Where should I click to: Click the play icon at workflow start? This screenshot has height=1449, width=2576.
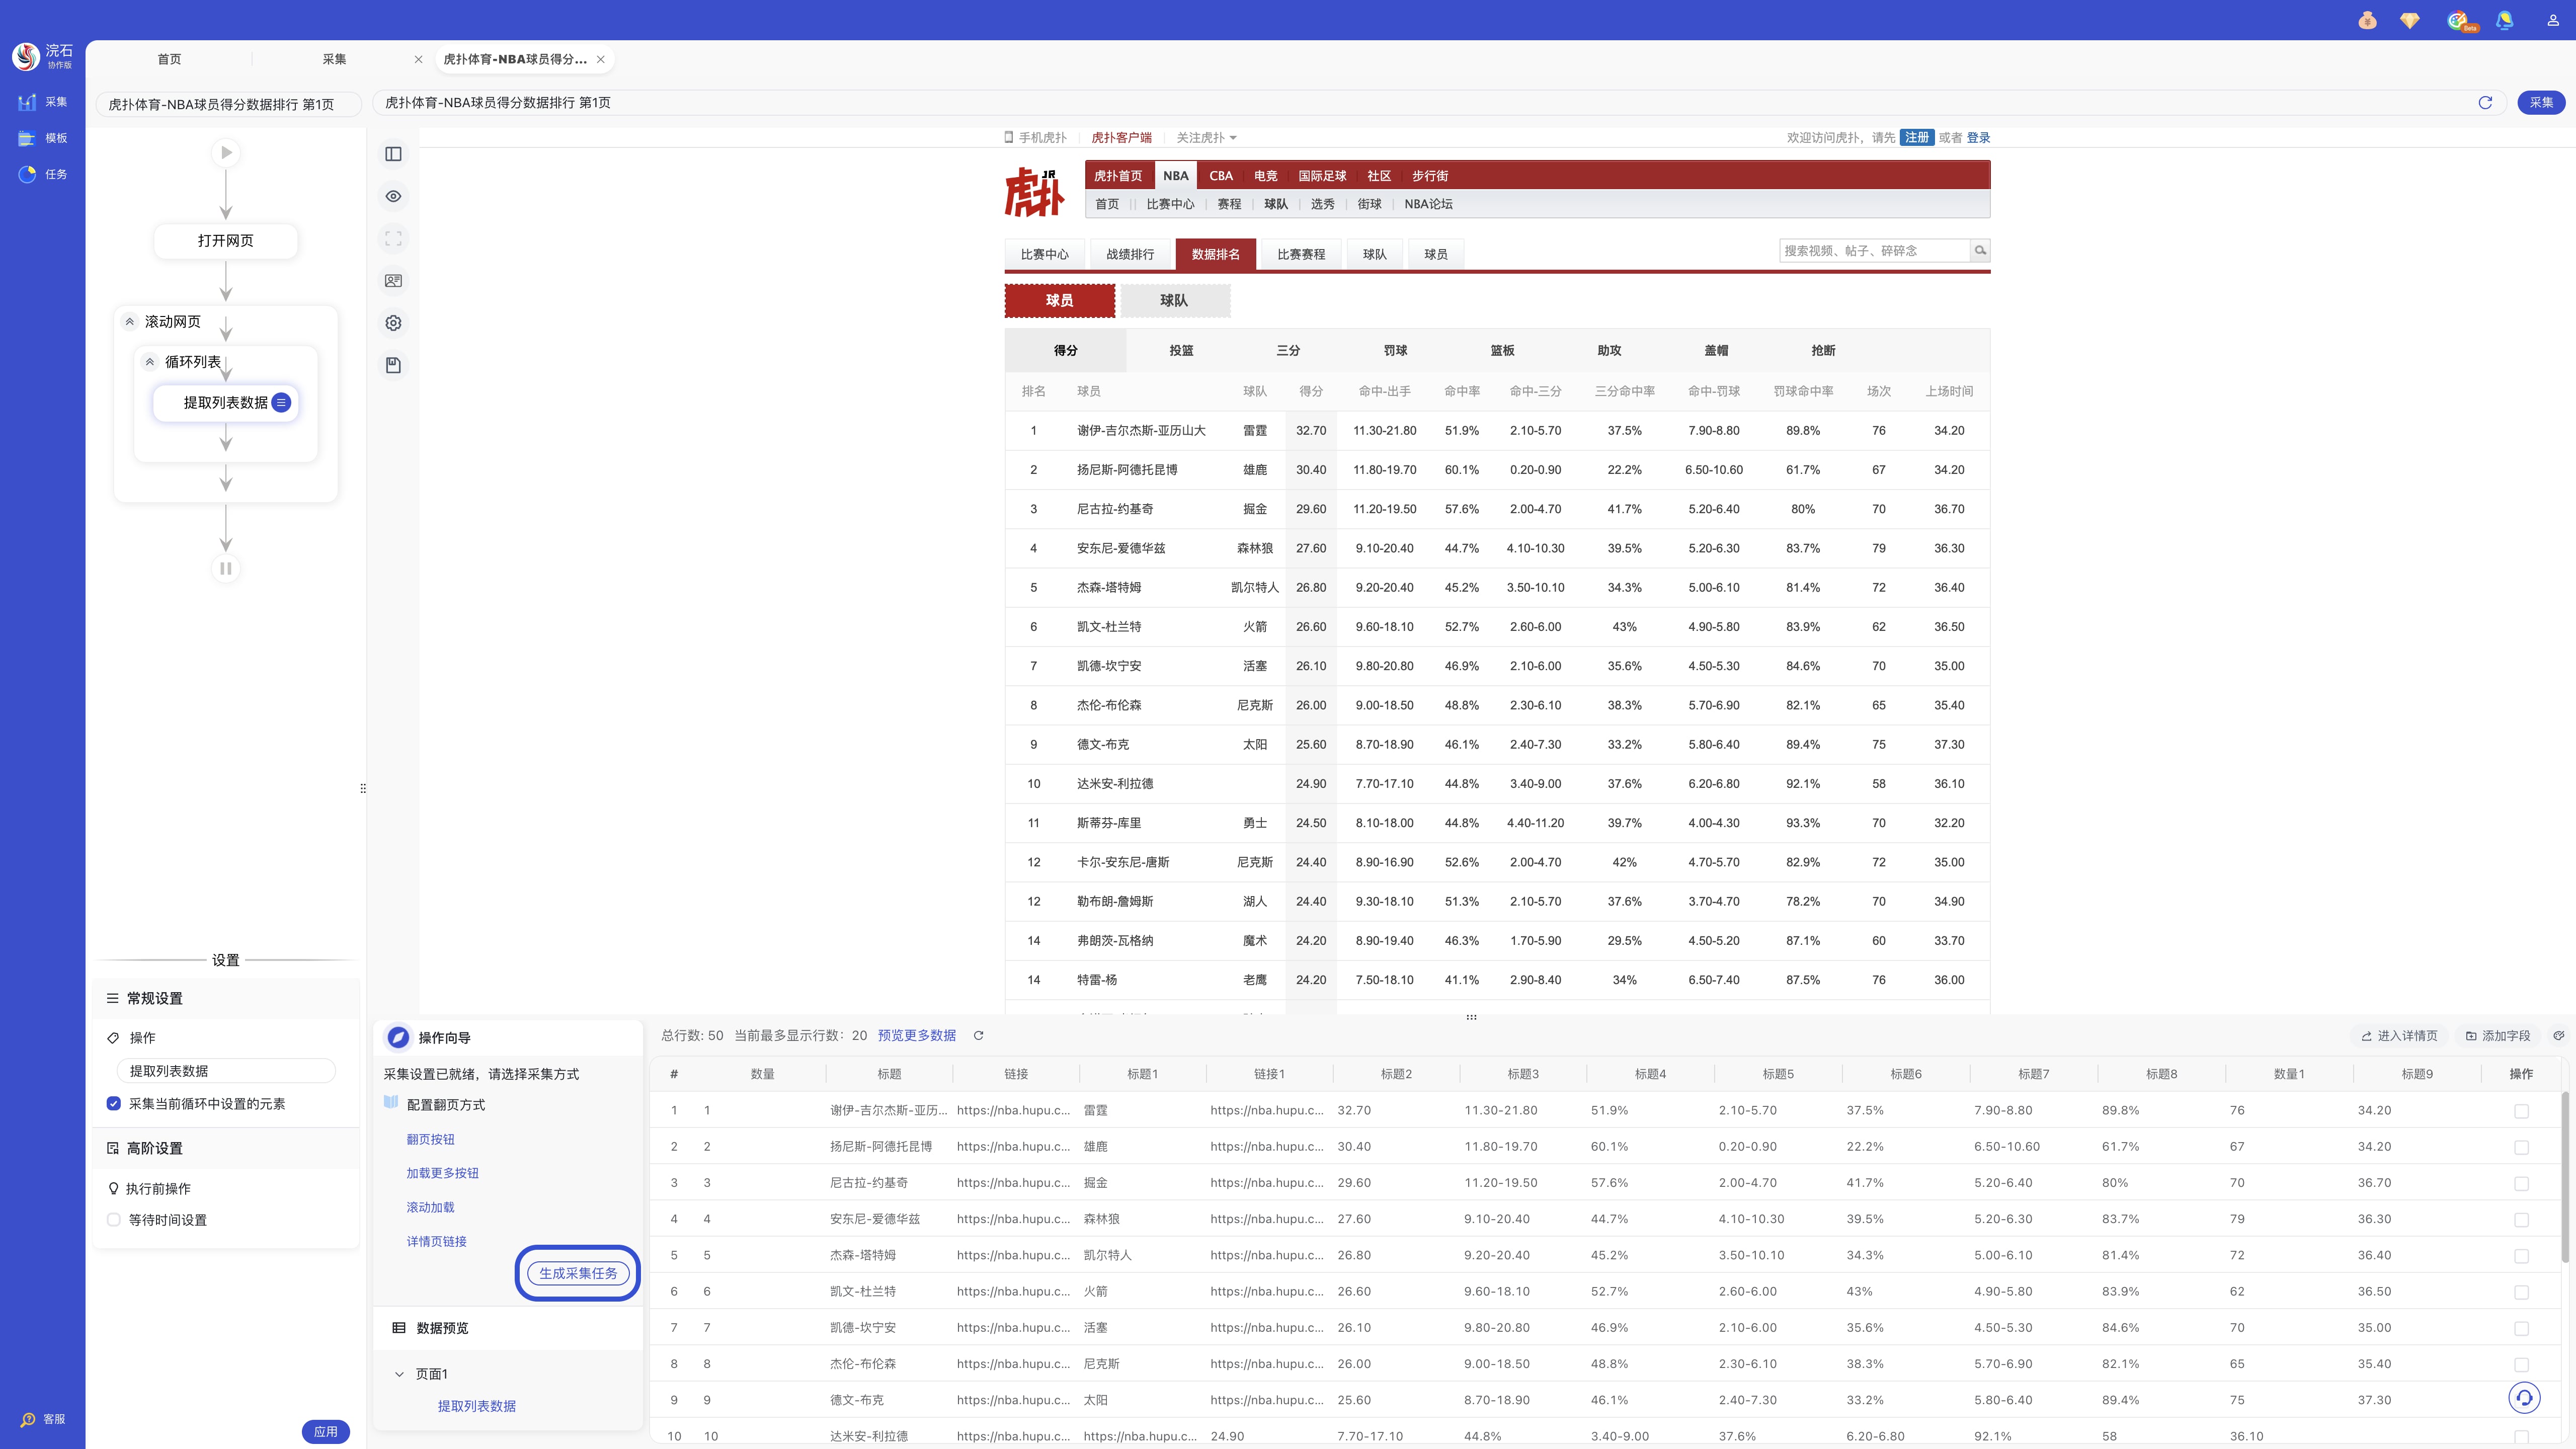pyautogui.click(x=226, y=153)
